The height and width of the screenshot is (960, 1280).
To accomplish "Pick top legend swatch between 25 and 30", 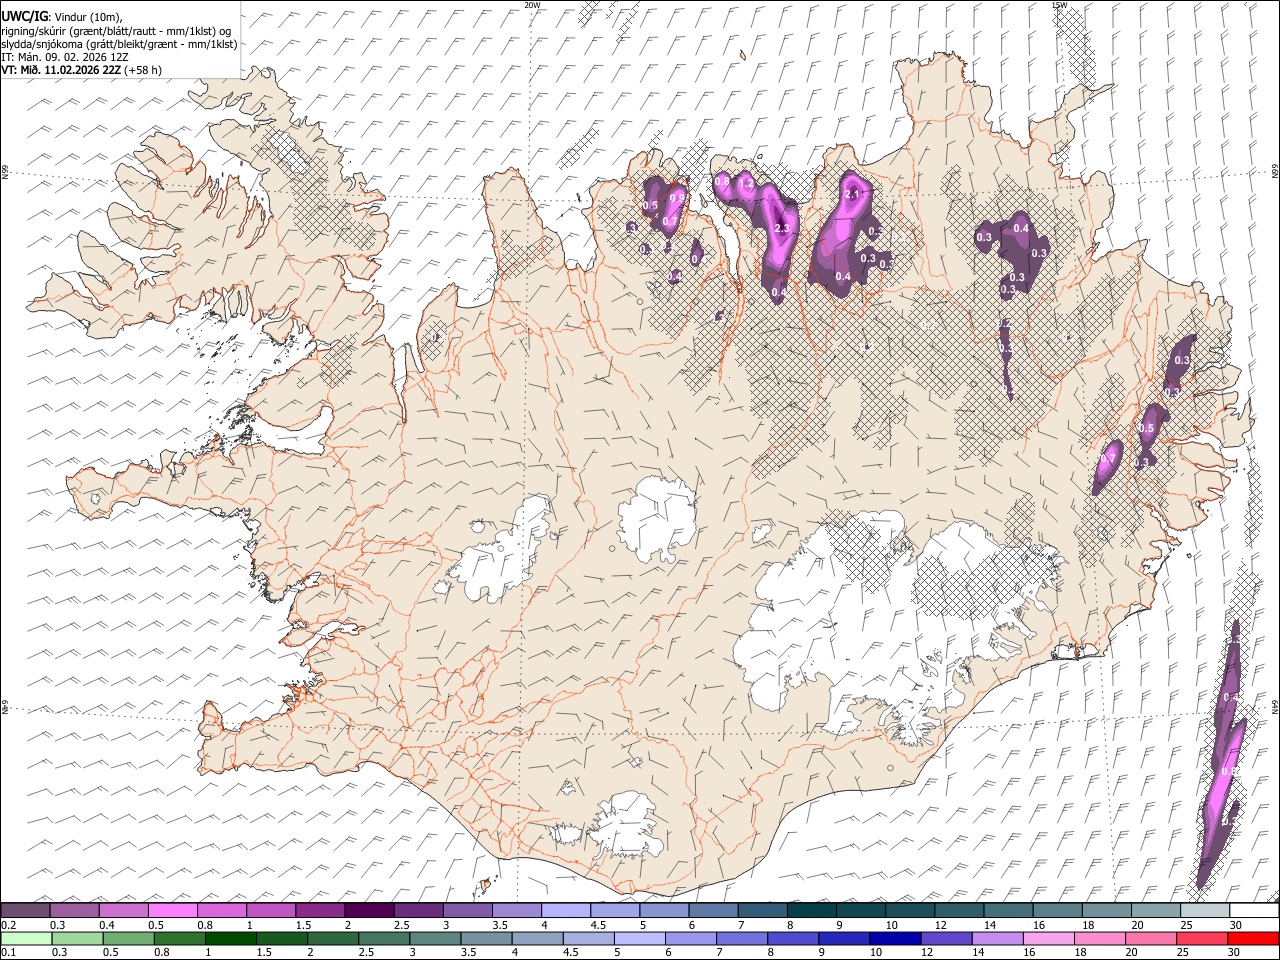I will [1203, 910].
